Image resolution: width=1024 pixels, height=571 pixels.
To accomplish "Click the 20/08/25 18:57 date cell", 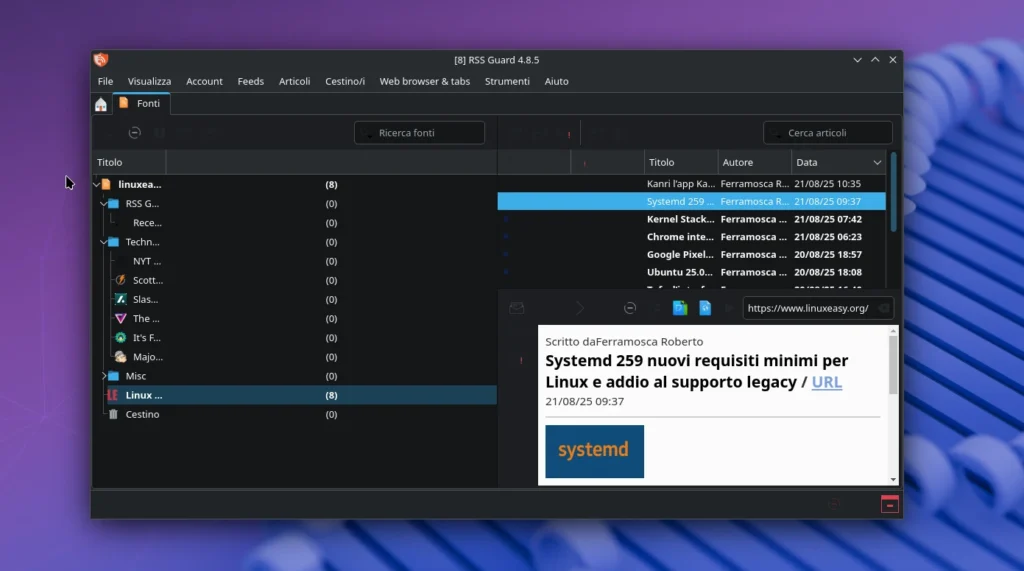I will click(x=827, y=255).
